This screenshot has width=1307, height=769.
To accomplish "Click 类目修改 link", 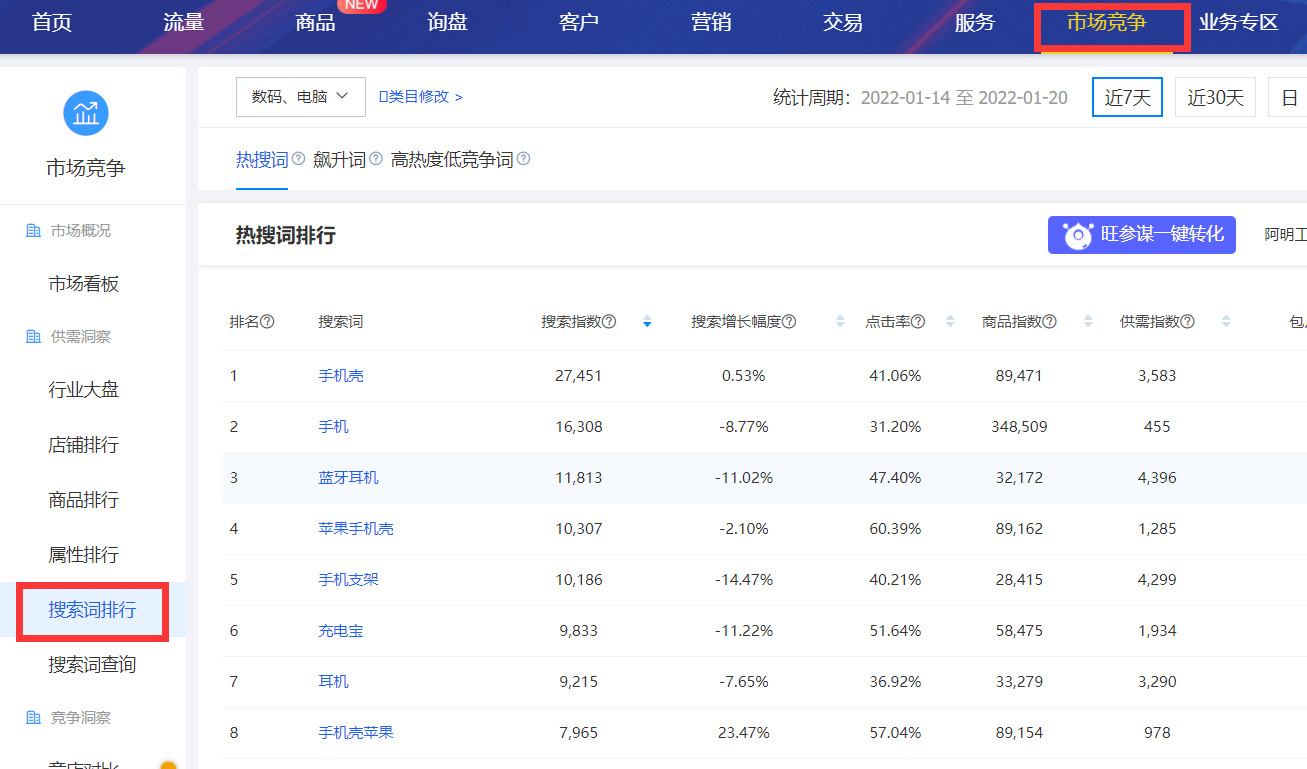I will coord(421,97).
